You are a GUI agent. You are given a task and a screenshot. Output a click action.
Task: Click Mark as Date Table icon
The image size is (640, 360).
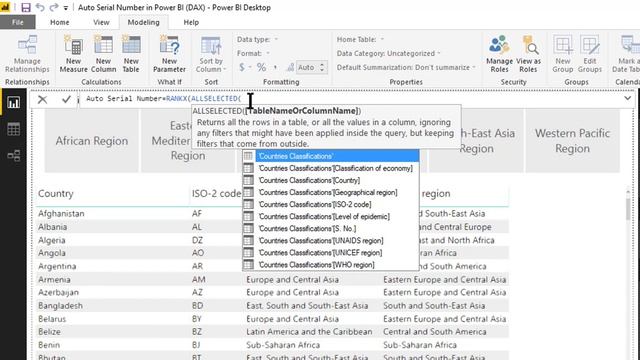(626, 54)
